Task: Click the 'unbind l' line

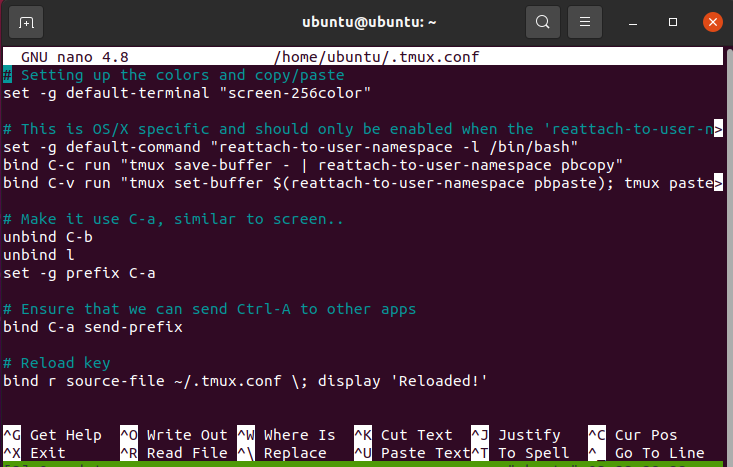Action: pos(39,255)
